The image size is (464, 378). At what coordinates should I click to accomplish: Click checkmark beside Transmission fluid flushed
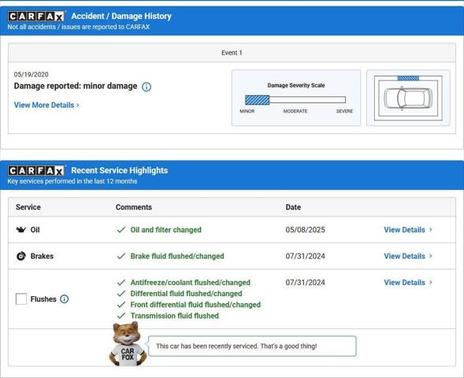point(121,315)
